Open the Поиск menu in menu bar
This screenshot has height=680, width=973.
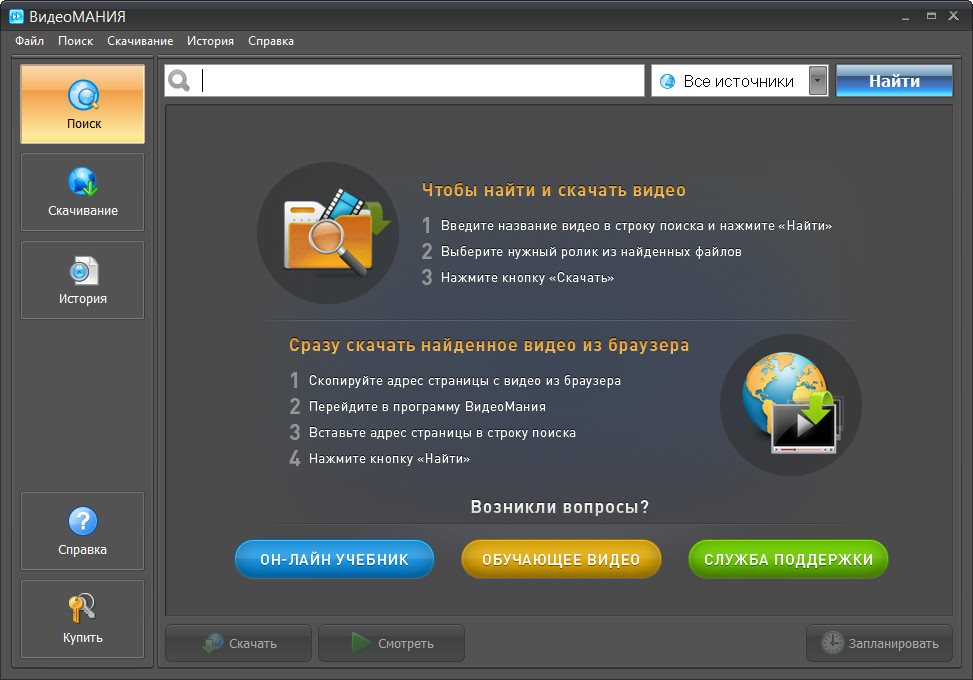pos(76,41)
